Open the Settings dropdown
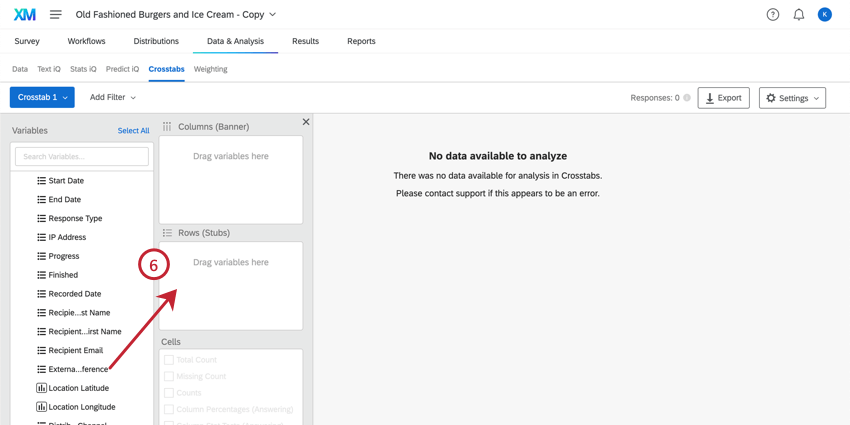Viewport: 850px width, 425px height. pos(792,98)
